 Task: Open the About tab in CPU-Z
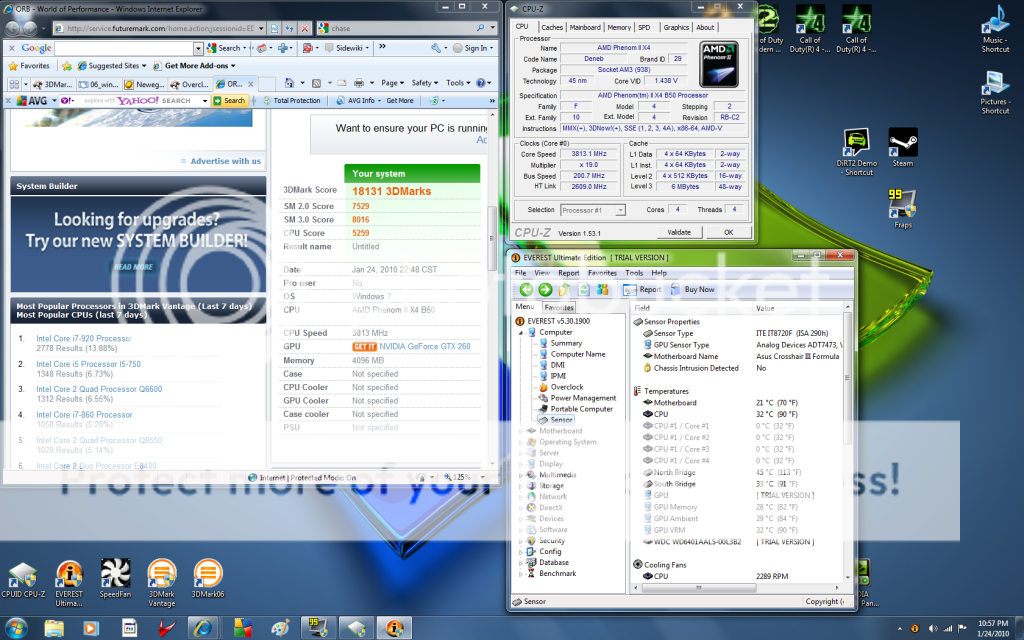705,27
